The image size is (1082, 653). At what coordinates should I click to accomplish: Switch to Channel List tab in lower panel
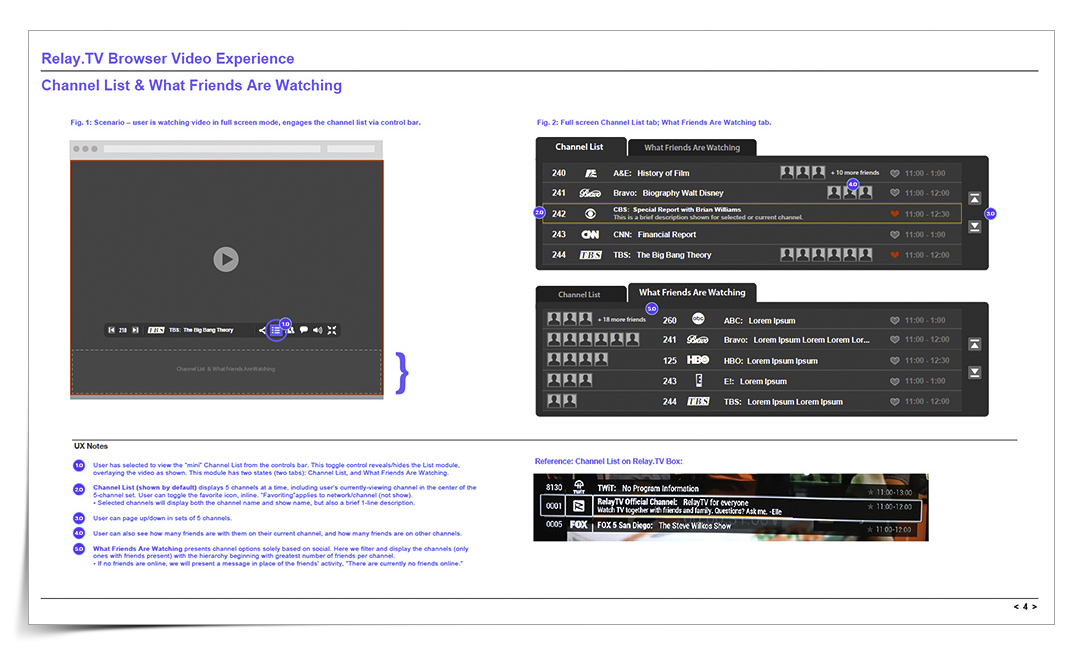tap(580, 294)
